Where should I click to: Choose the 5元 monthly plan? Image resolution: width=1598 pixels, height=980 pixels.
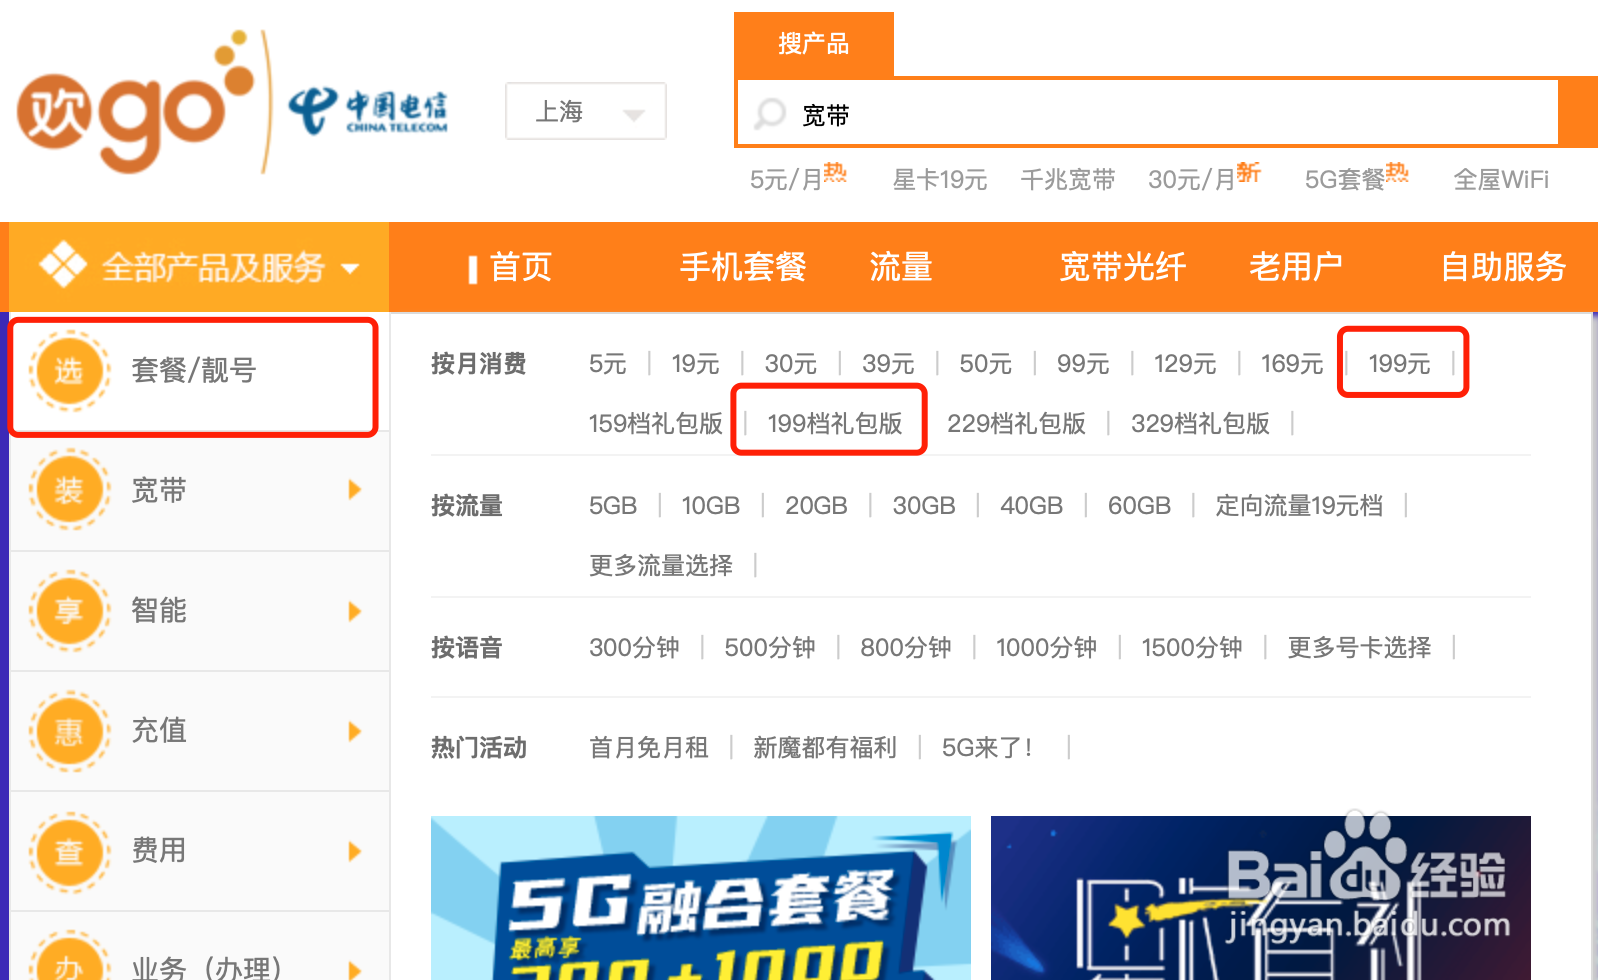tap(608, 364)
